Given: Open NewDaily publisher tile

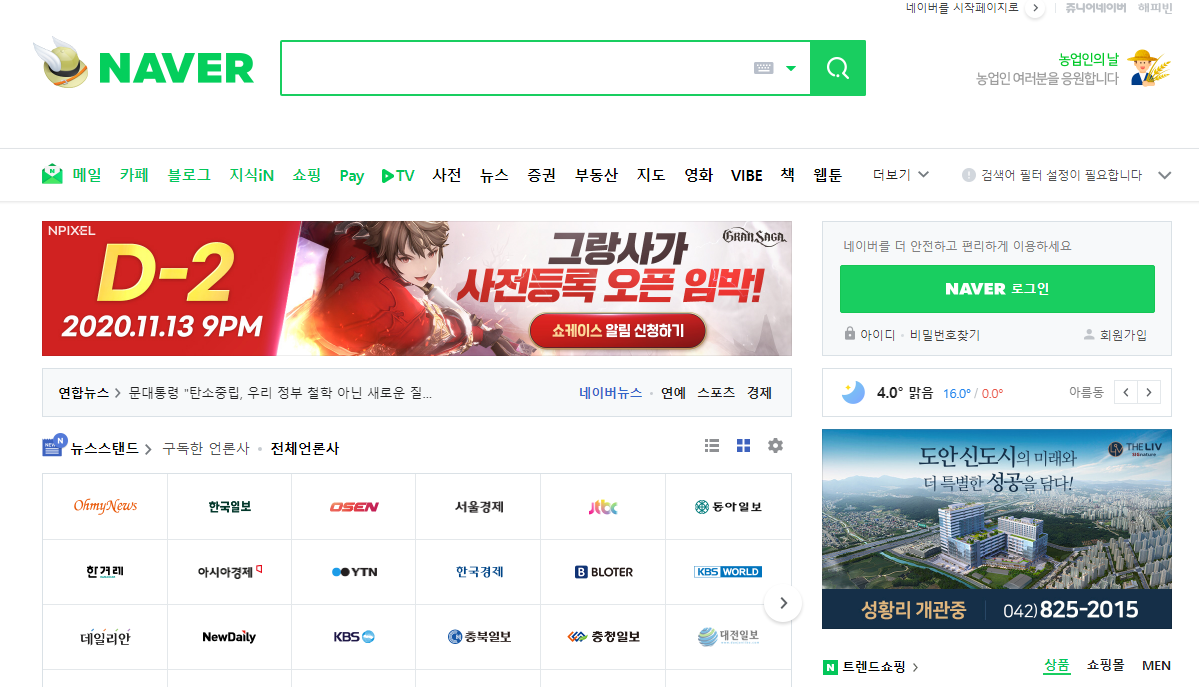Looking at the screenshot, I should [x=229, y=637].
